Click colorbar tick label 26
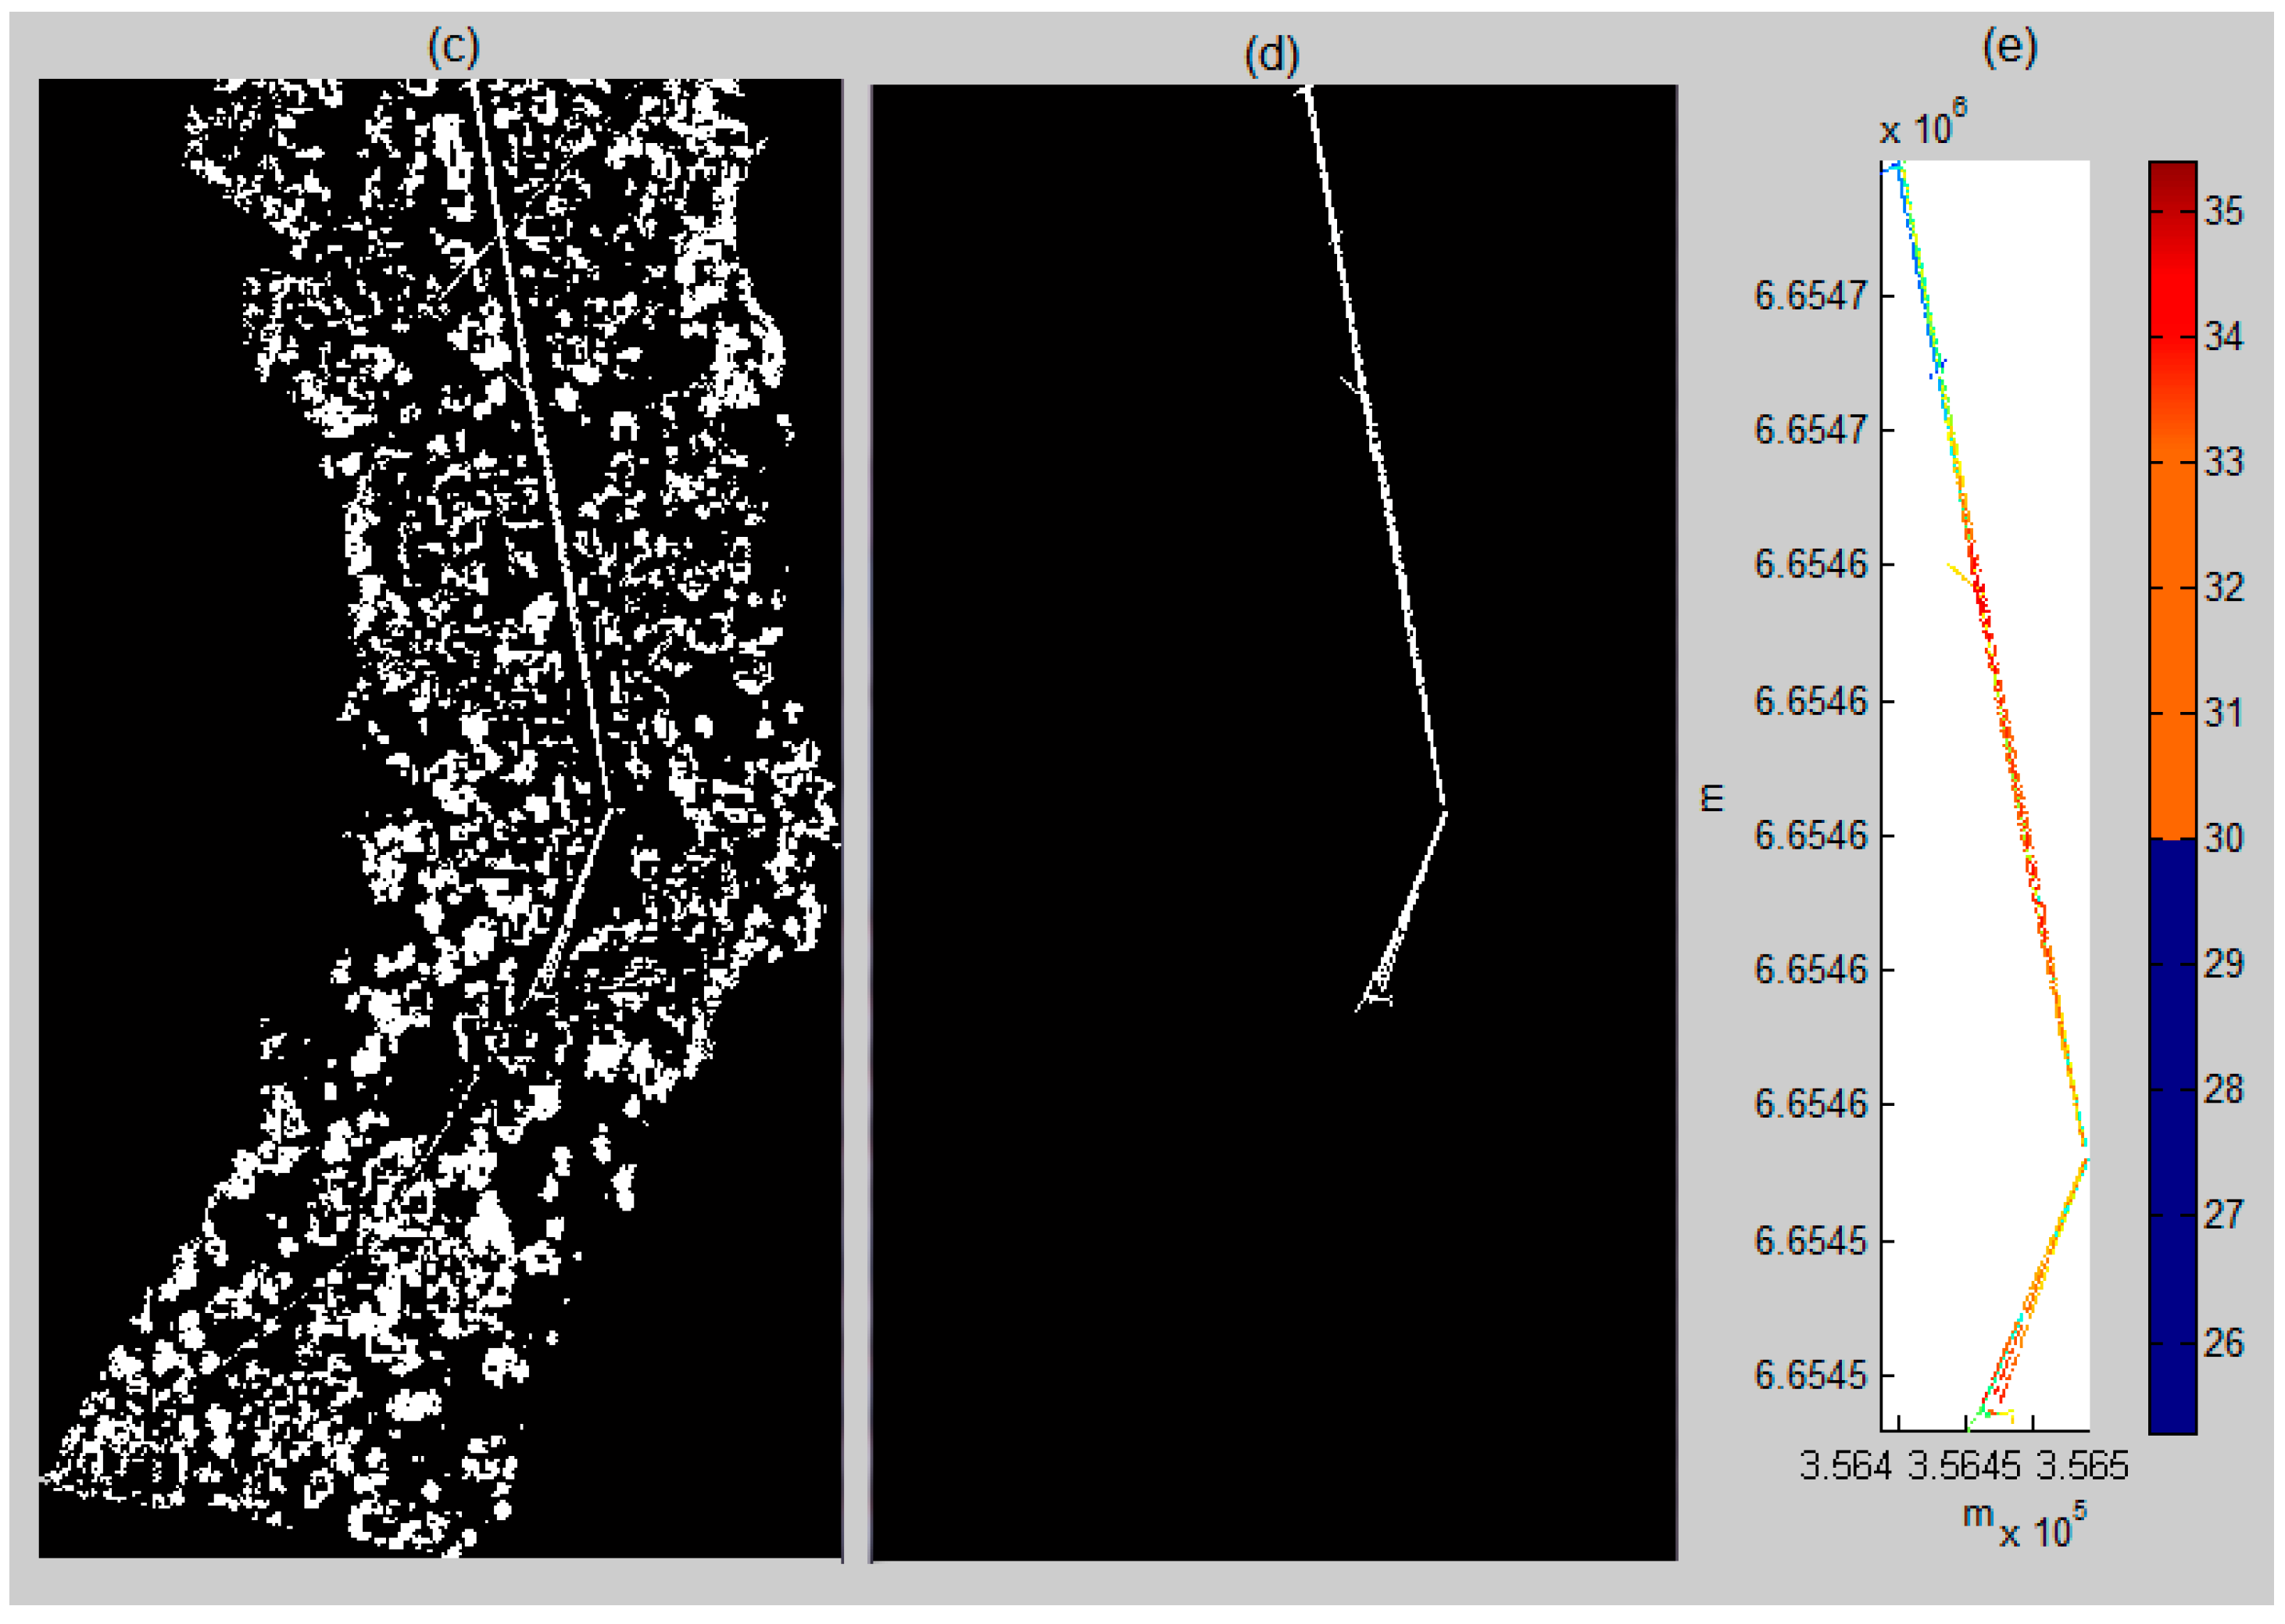The image size is (2285, 1624). 2223,1343
